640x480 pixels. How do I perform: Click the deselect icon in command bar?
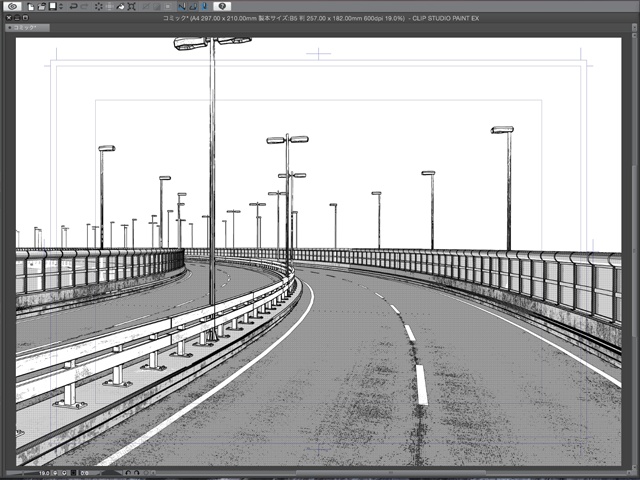[145, 7]
